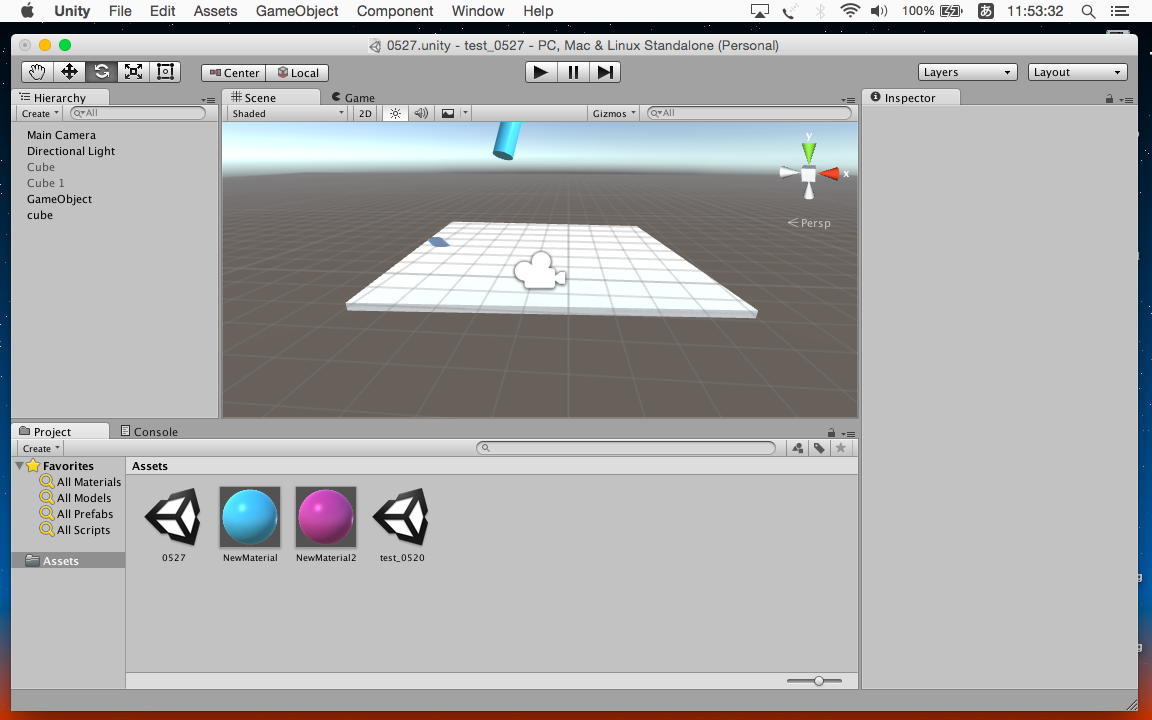Select the Rect transform tool

[165, 72]
